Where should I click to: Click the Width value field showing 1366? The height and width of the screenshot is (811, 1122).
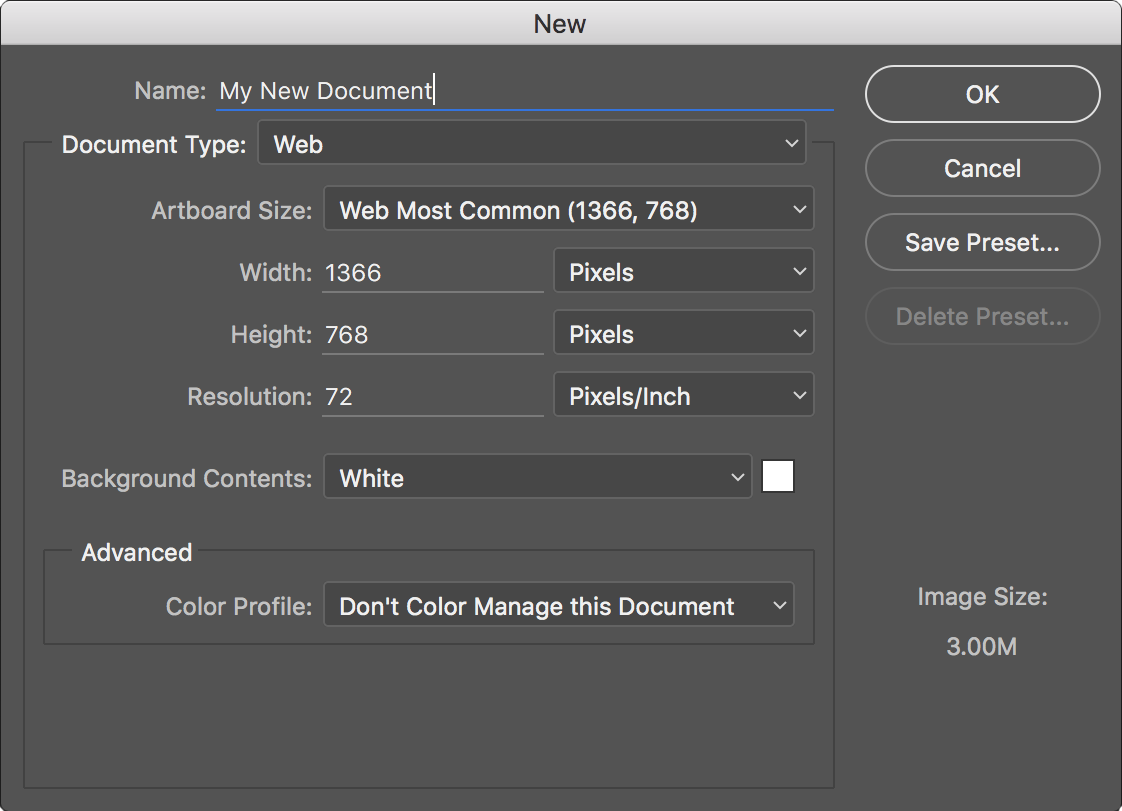(x=432, y=271)
